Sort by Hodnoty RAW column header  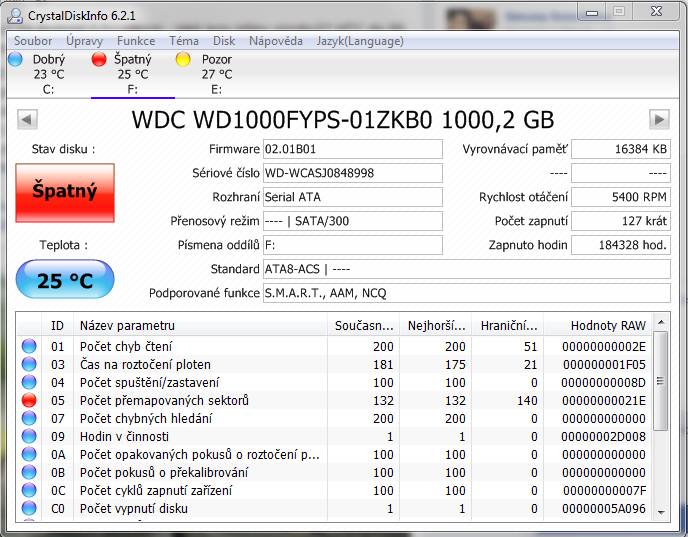coord(598,326)
